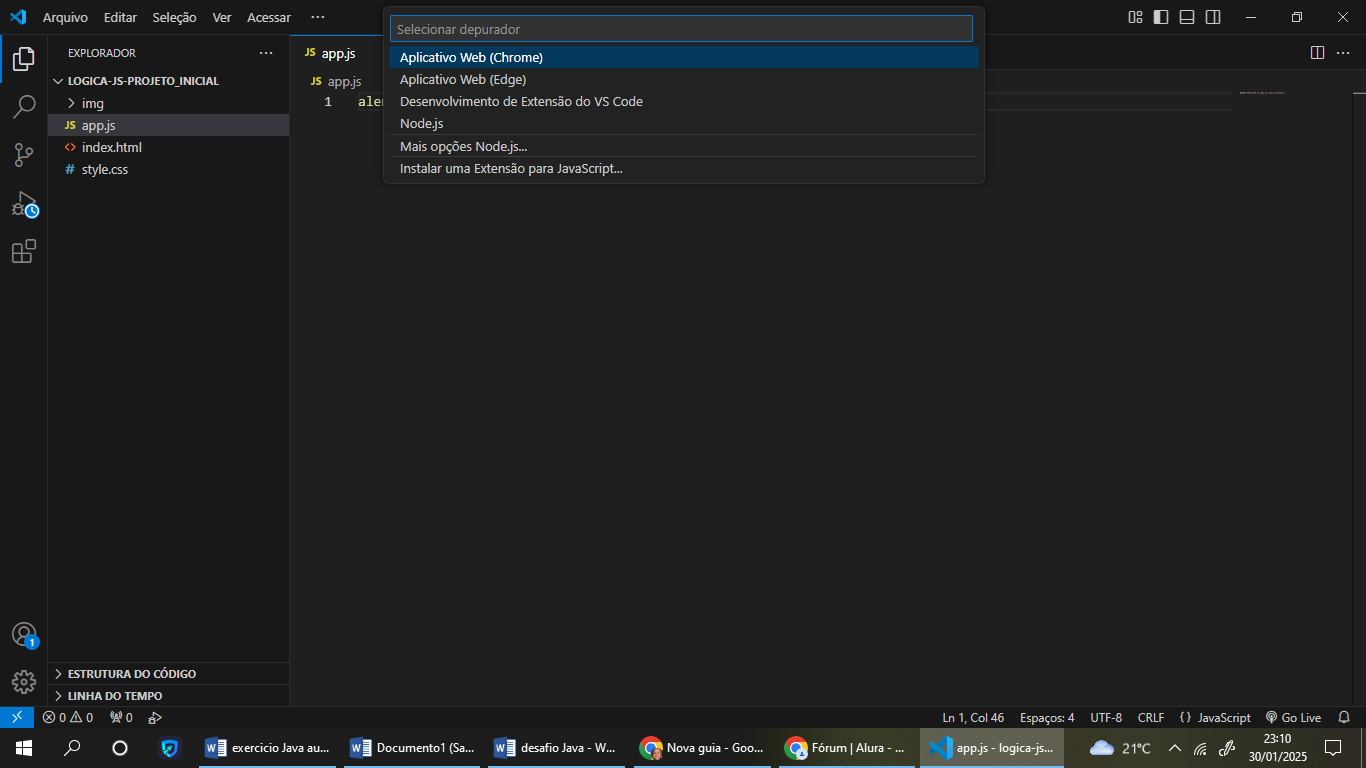
Task: Switch to Documento1 Word window
Action: tap(413, 748)
